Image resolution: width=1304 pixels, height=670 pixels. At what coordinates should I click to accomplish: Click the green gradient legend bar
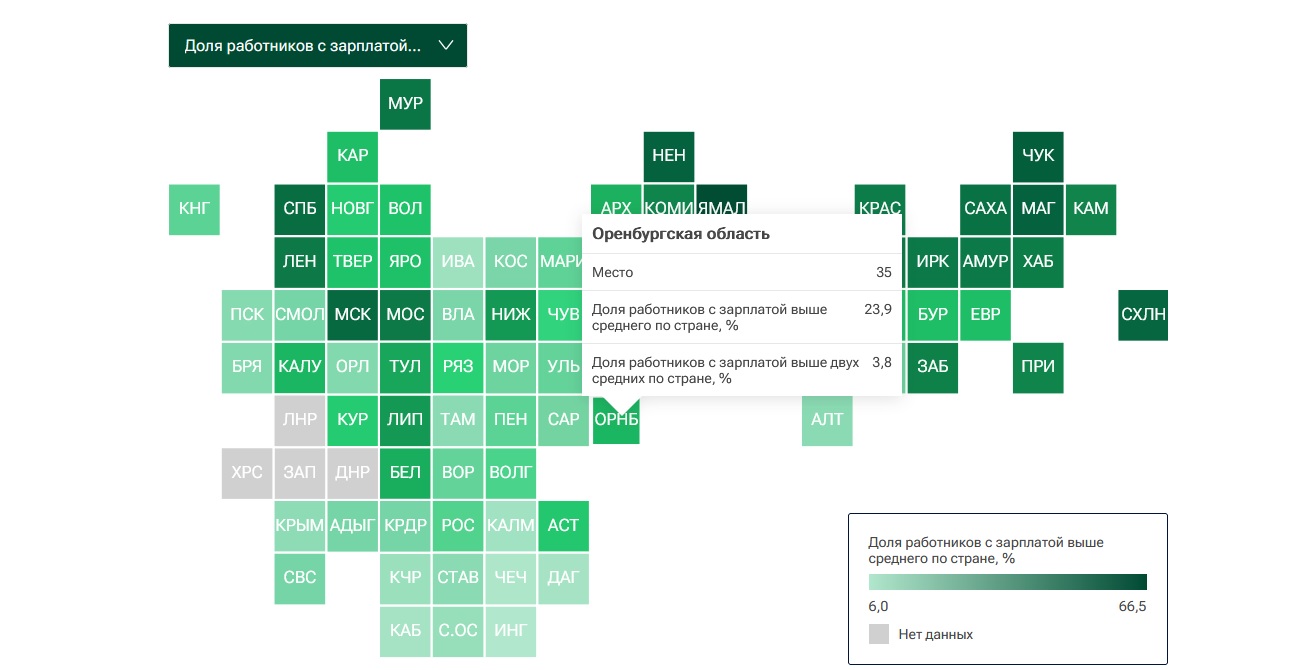(x=1007, y=582)
